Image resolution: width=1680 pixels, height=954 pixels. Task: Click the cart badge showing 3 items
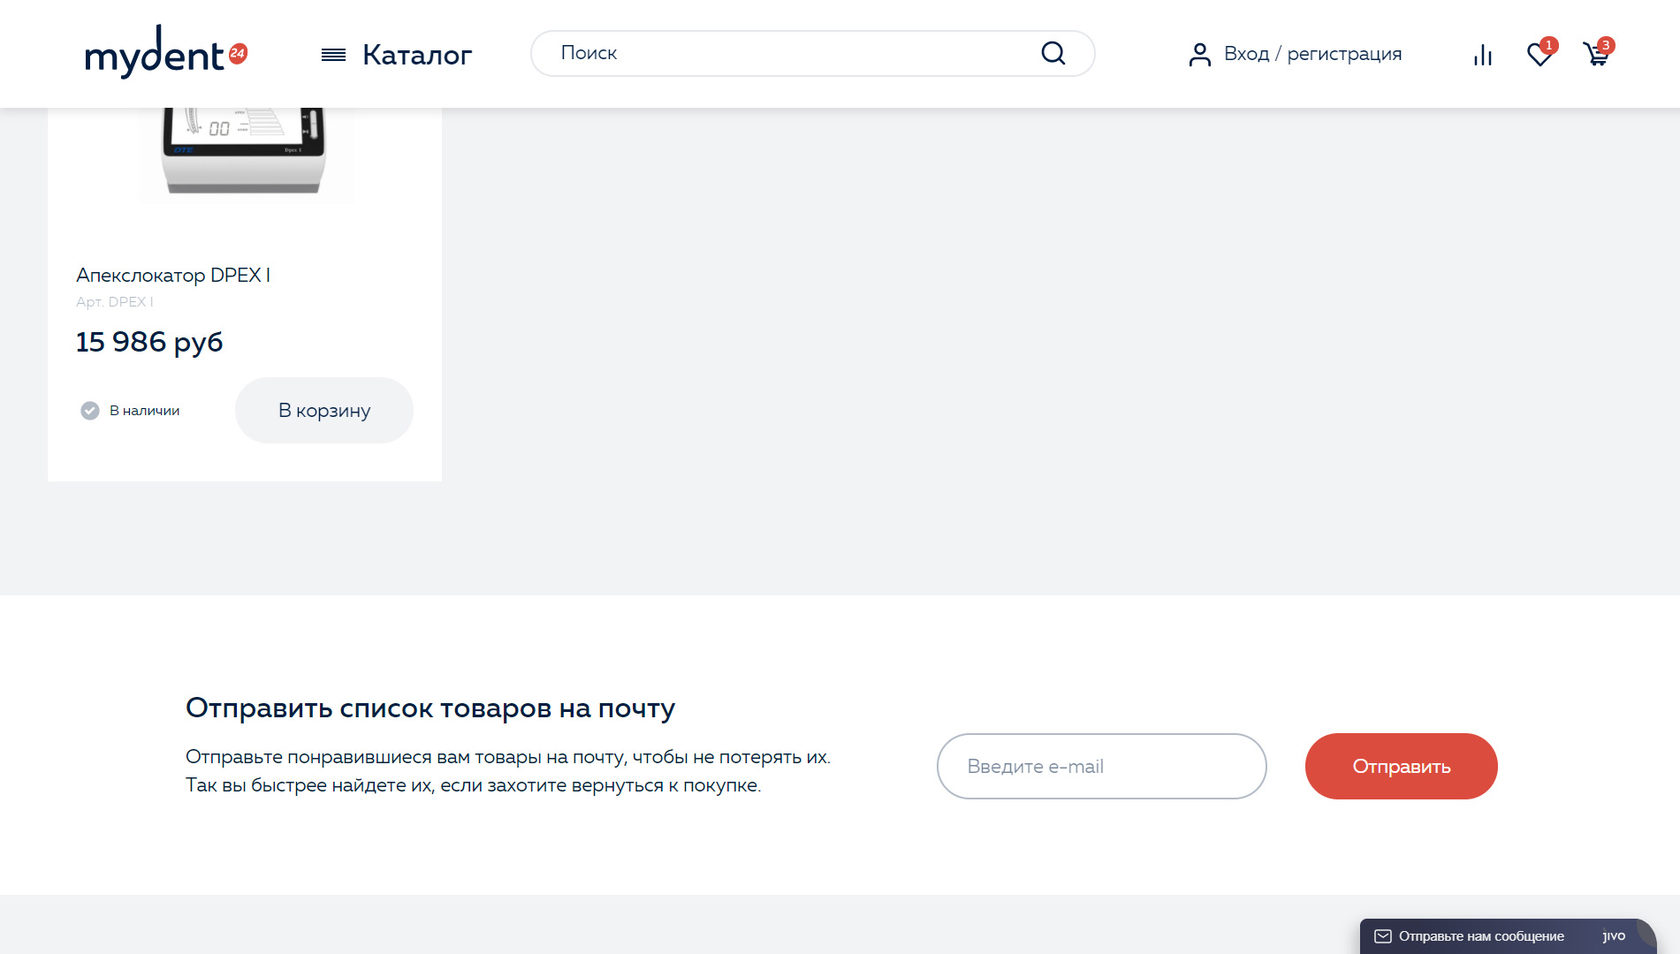[1606, 45]
